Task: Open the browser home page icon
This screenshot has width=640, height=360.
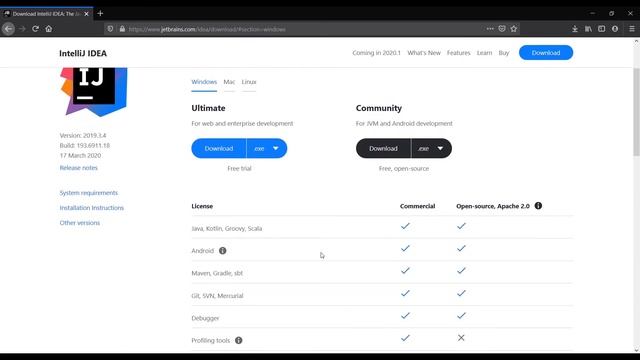Action: pos(49,29)
